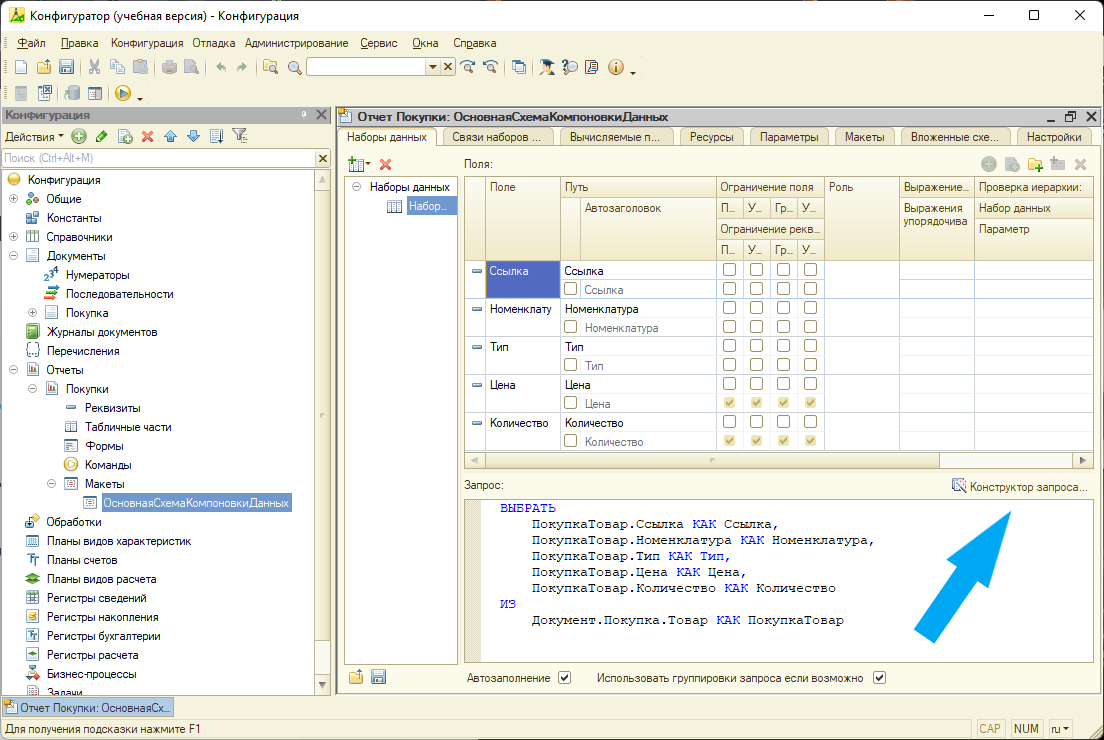Click the load from file icon below datasets
This screenshot has height=740, width=1104.
tap(356, 677)
